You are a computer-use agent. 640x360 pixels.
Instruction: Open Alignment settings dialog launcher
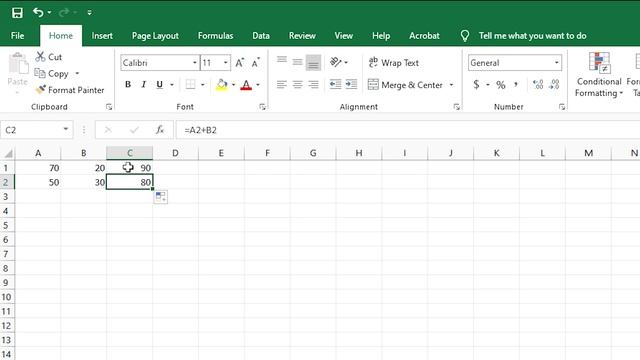pyautogui.click(x=457, y=107)
